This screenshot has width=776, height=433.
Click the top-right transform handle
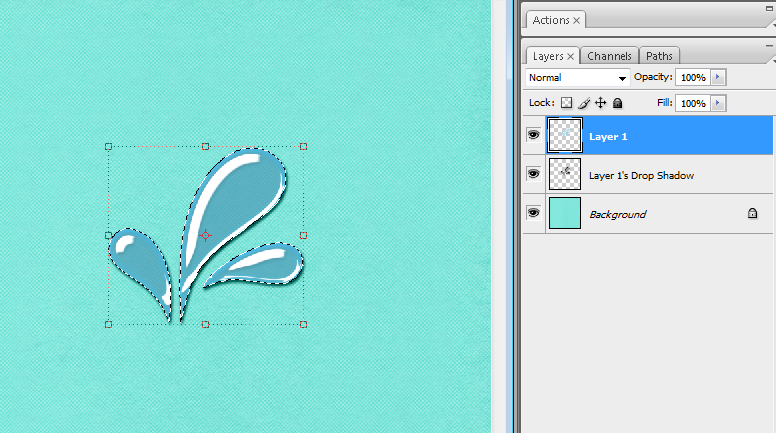[x=303, y=146]
